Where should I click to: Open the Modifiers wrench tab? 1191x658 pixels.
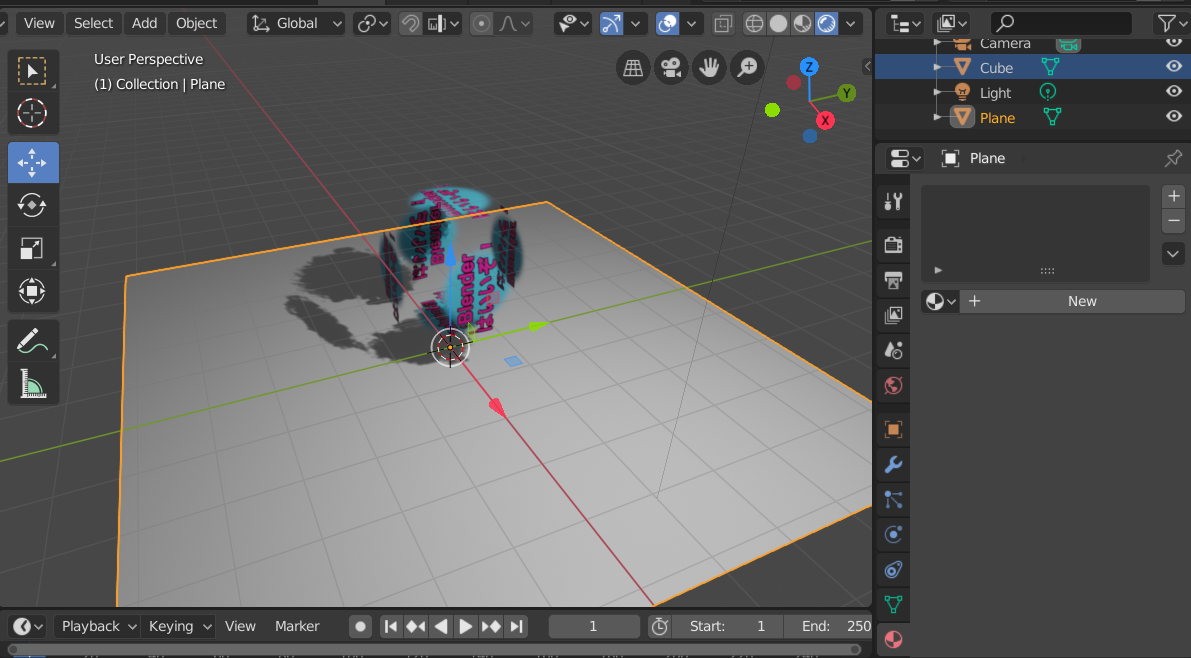coord(893,464)
